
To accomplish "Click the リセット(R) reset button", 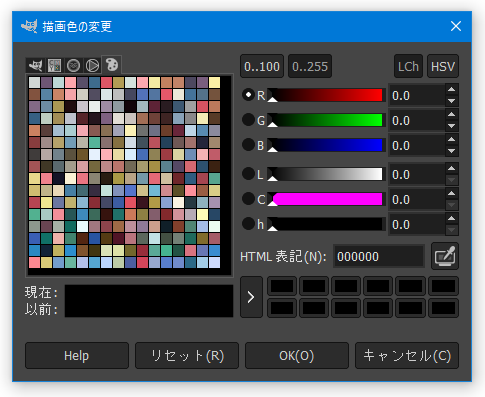I will (x=187, y=355).
